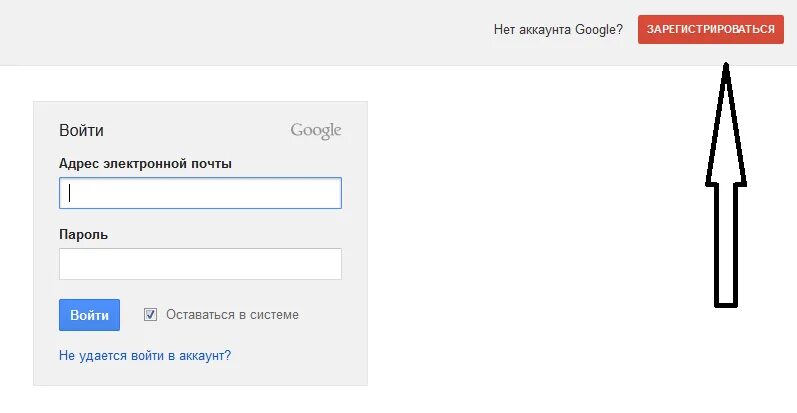This screenshot has width=797, height=413.
Task: Click the blue checkmark next to Оставаться в системе
Action: pyautogui.click(x=150, y=314)
